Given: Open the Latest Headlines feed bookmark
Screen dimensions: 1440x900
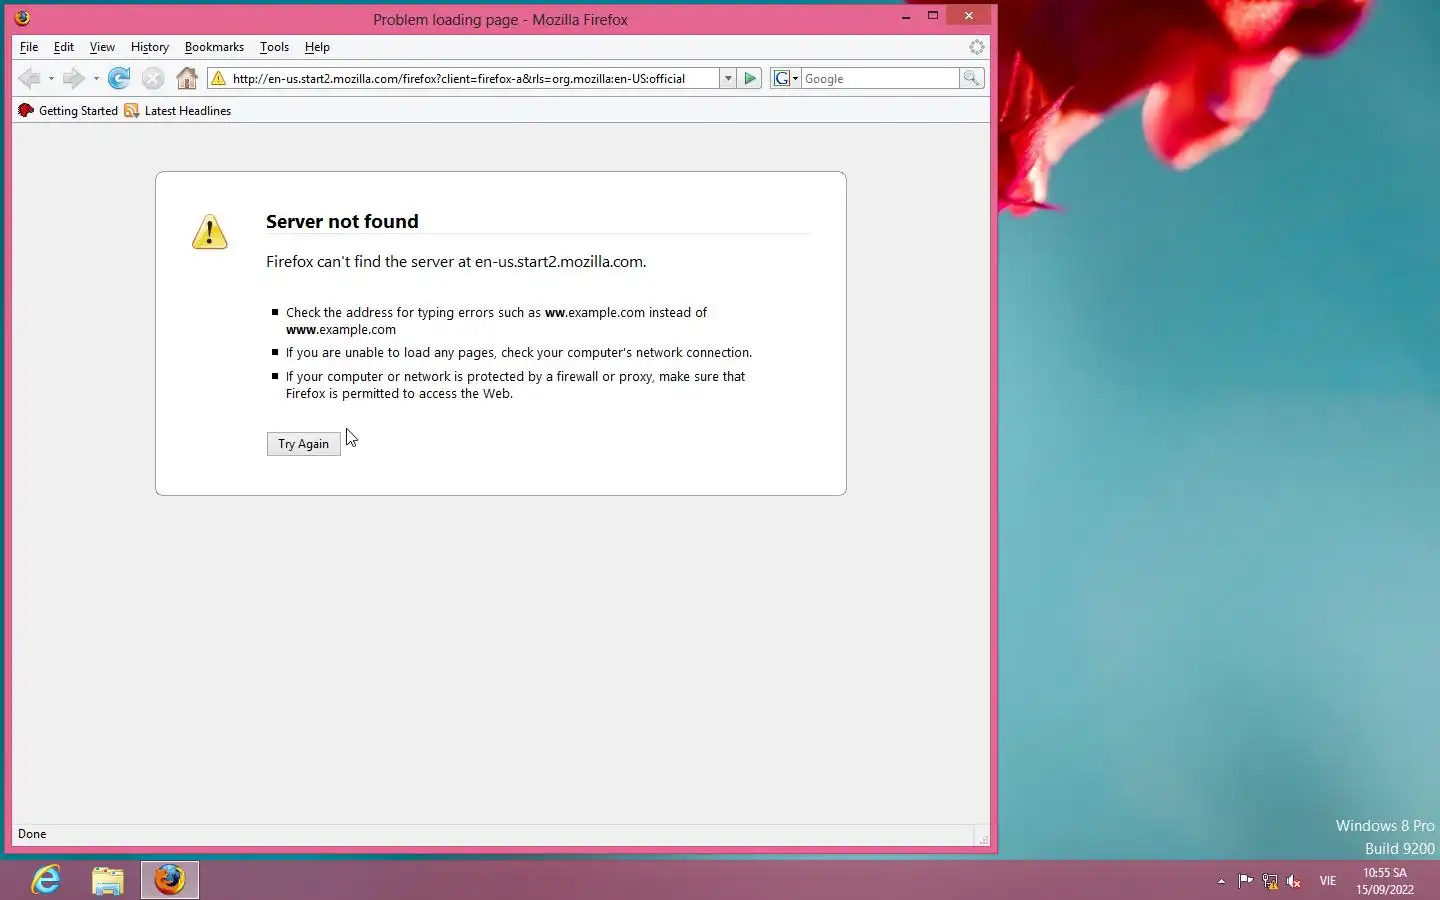Looking at the screenshot, I should tap(178, 111).
